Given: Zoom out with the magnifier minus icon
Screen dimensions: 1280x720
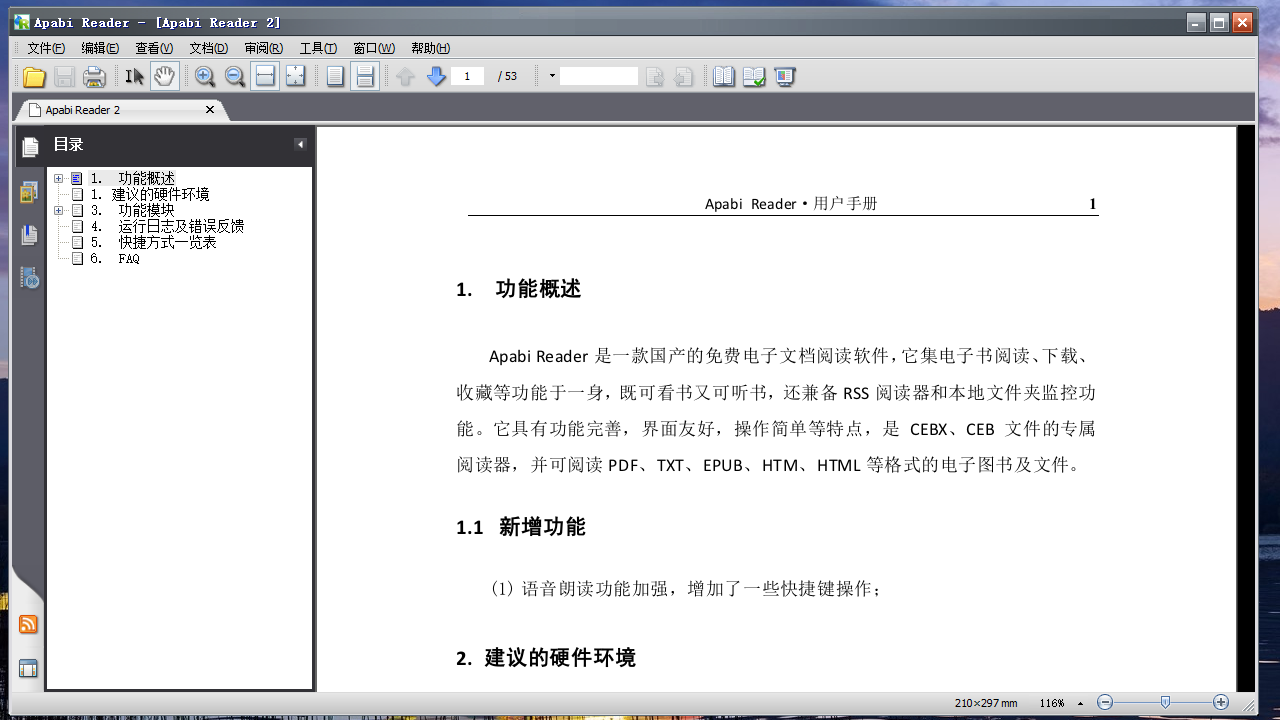Looking at the screenshot, I should click(233, 76).
